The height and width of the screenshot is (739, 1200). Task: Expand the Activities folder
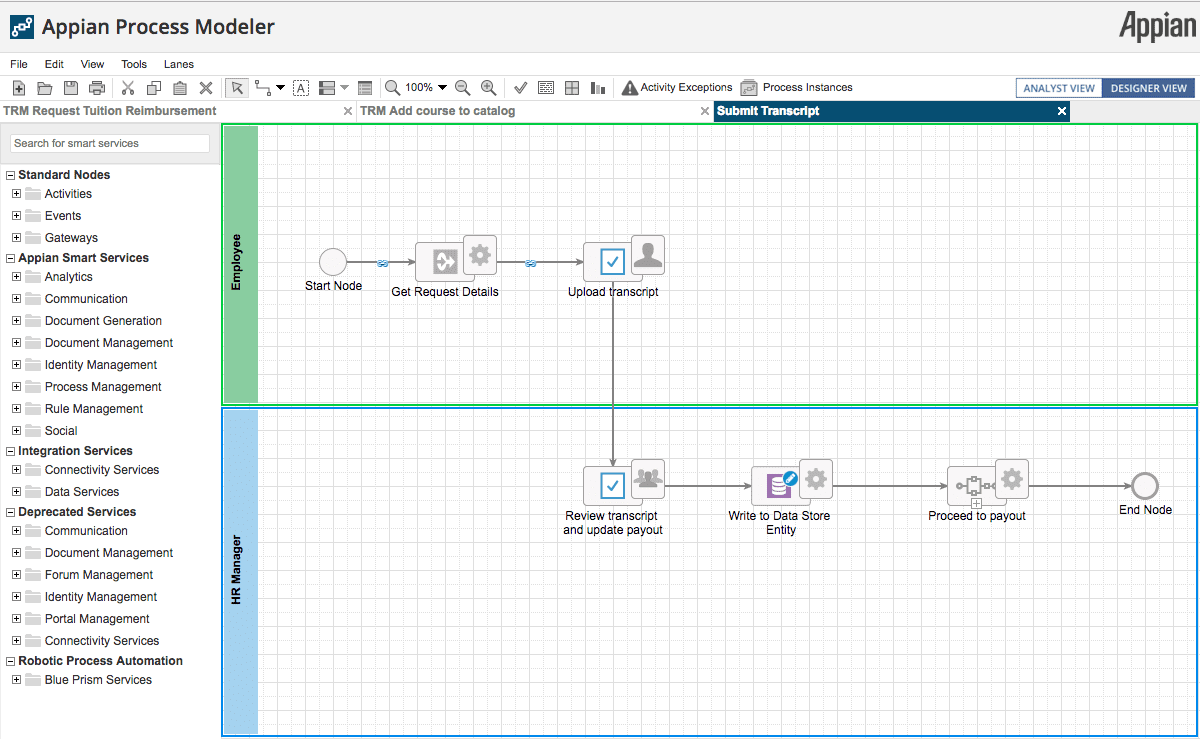pos(17,194)
